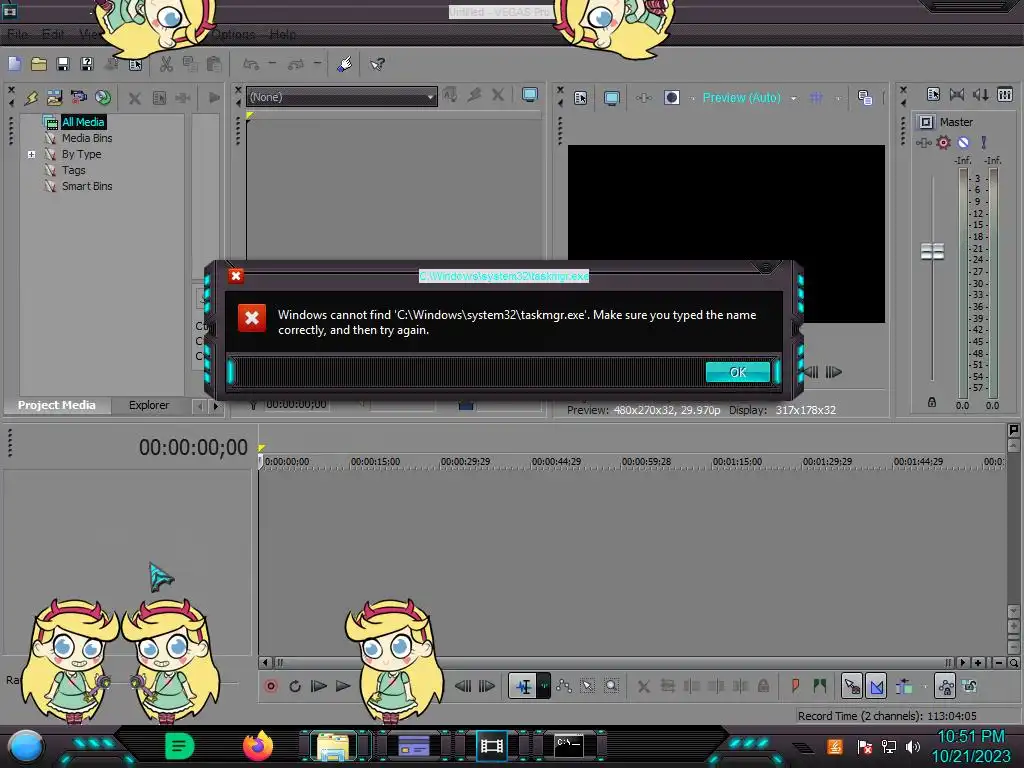This screenshot has height=768, width=1024.
Task: Open Project Video Properties in the preview
Action: click(x=581, y=98)
